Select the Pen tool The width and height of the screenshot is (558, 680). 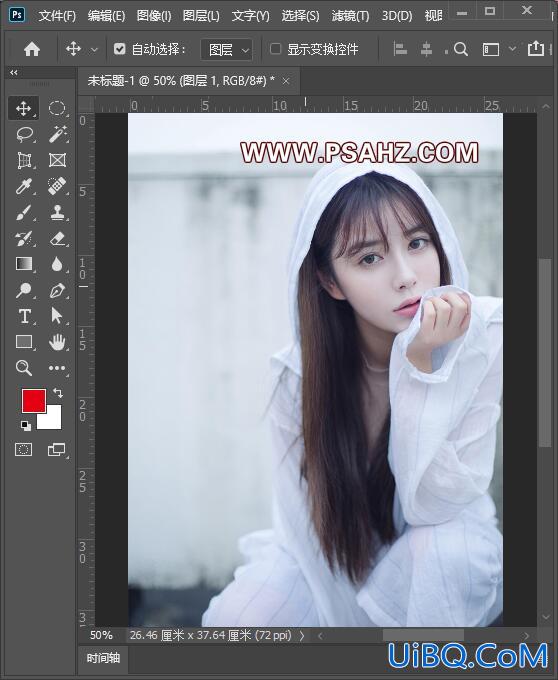[x=57, y=290]
